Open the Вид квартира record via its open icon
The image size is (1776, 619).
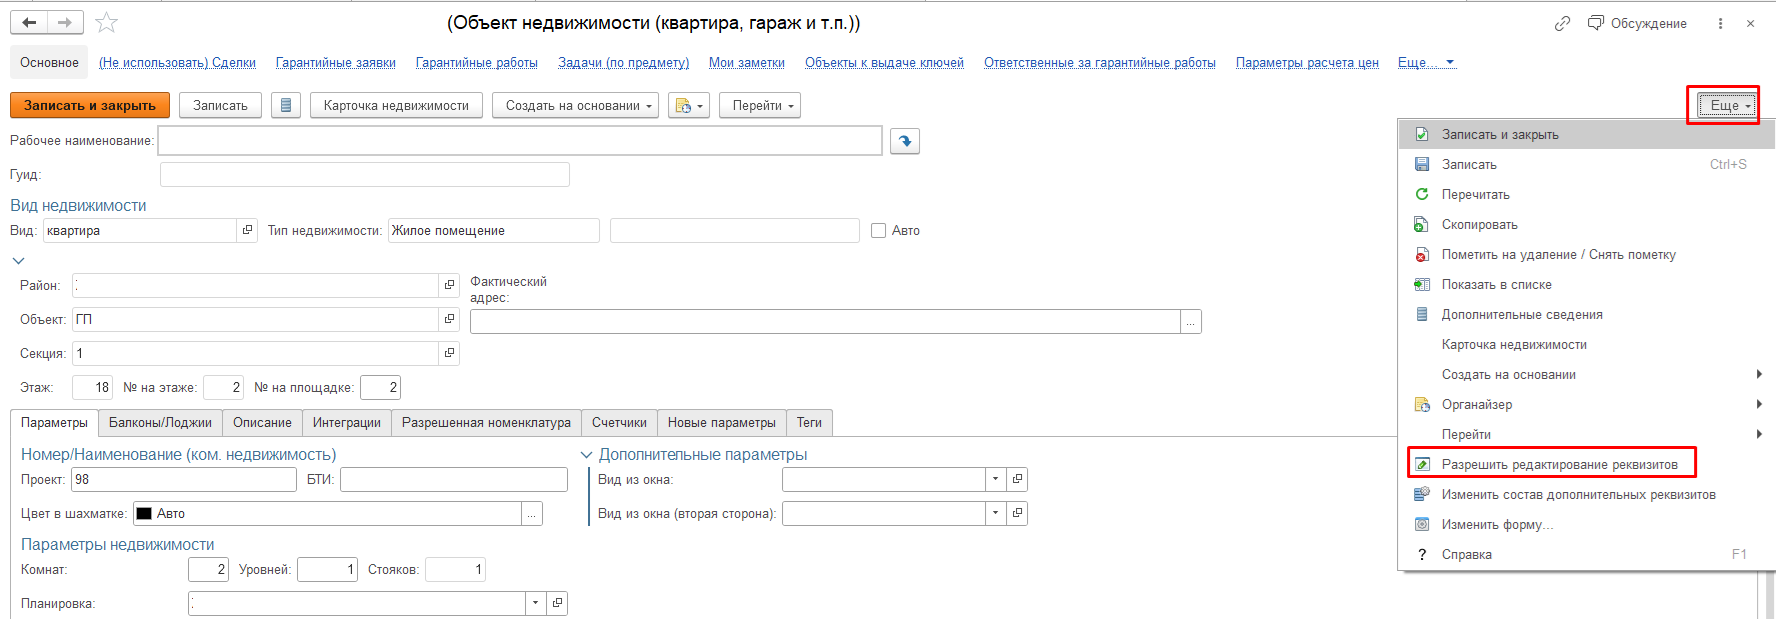point(247,230)
